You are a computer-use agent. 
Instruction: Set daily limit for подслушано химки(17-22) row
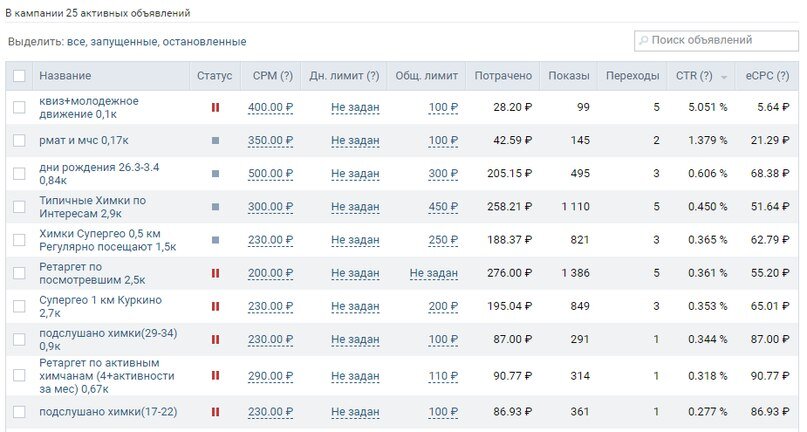click(x=355, y=412)
